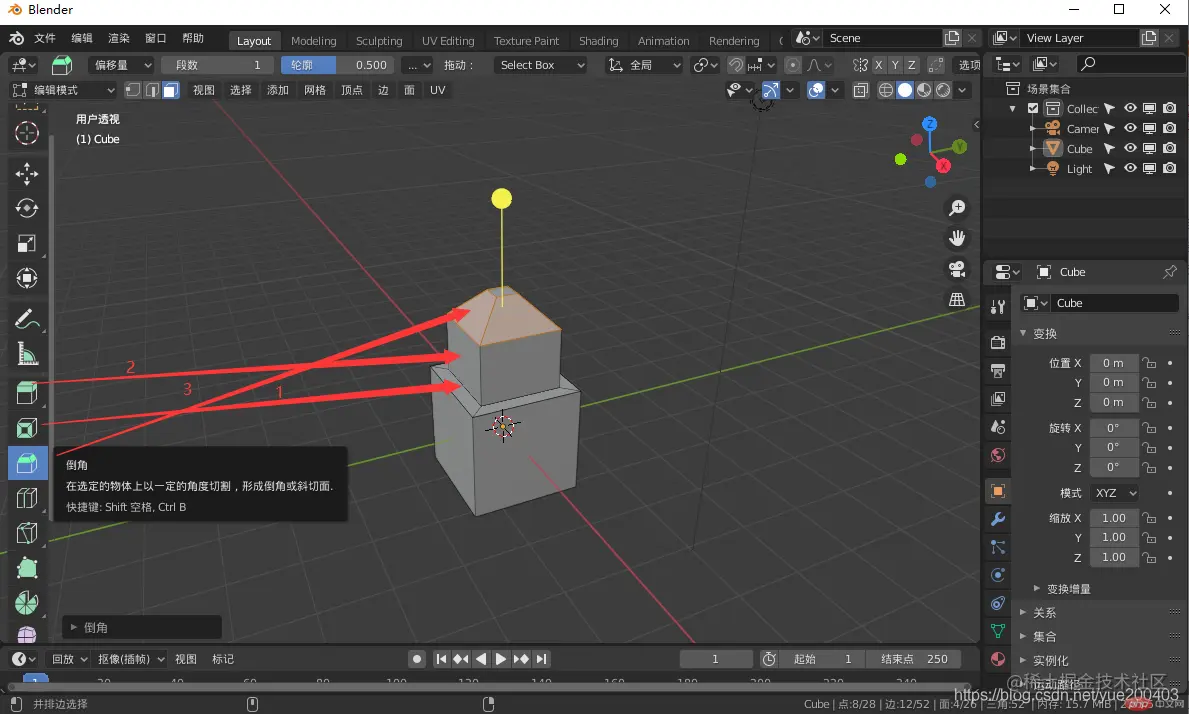Select the Scale tool
The width and height of the screenshot is (1189, 714).
tap(27, 243)
